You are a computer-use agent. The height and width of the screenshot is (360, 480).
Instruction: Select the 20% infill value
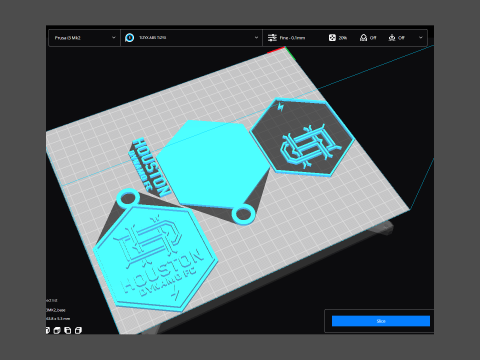click(343, 38)
